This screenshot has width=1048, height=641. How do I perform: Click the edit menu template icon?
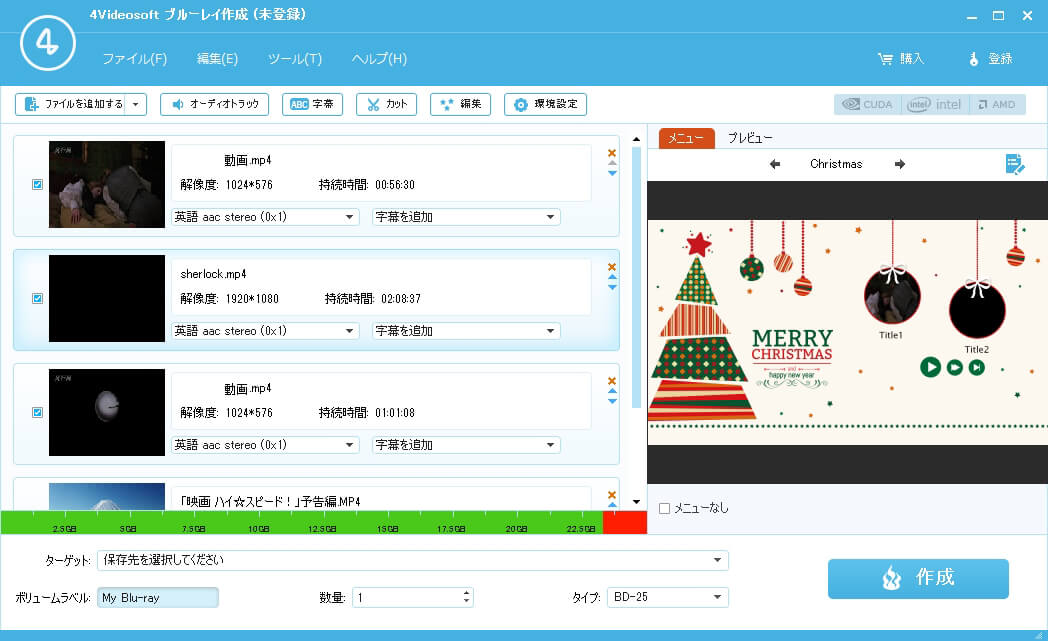[1015, 164]
